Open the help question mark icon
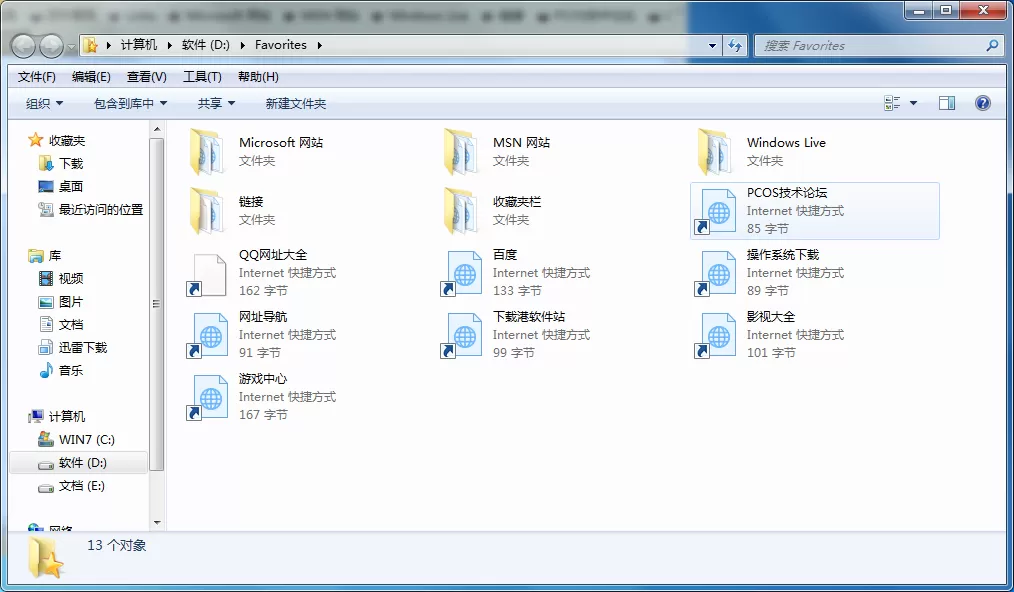The height and width of the screenshot is (592, 1014). [982, 103]
